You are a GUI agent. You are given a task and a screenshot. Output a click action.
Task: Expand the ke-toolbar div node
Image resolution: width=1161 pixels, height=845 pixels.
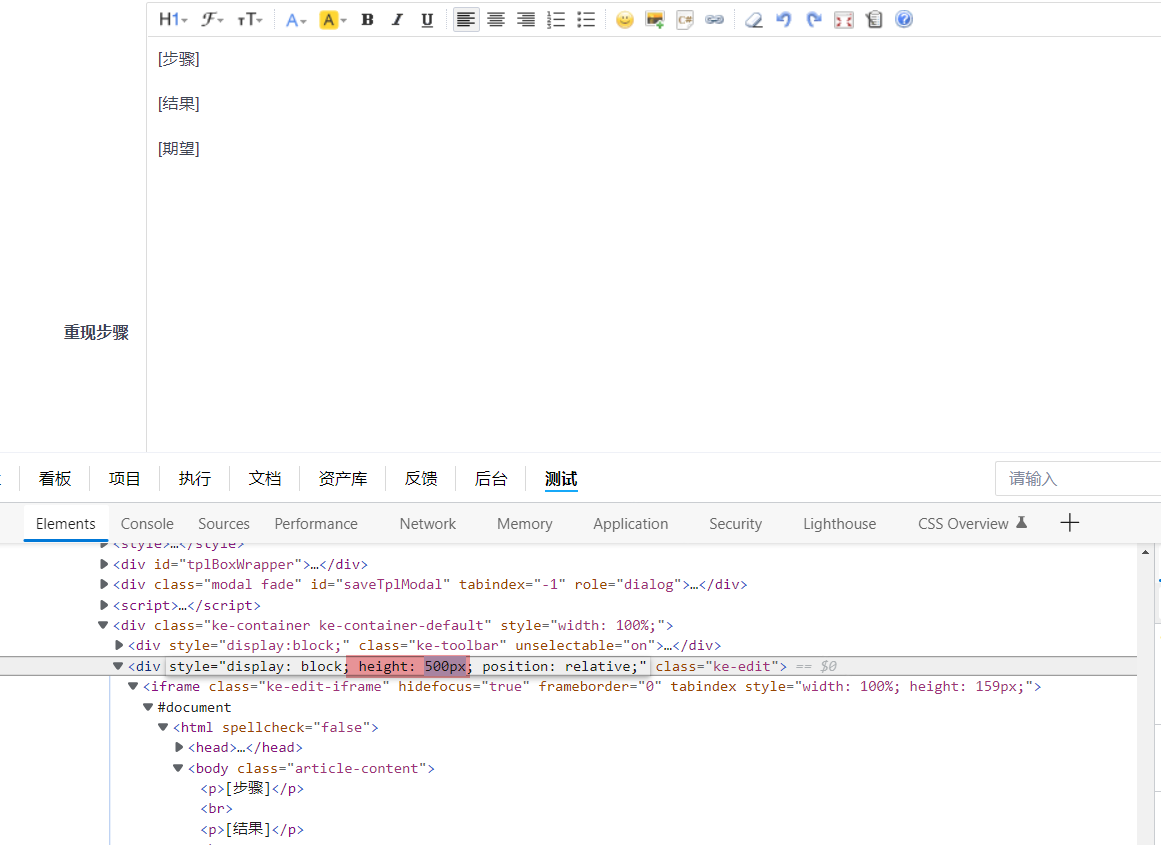pos(118,646)
